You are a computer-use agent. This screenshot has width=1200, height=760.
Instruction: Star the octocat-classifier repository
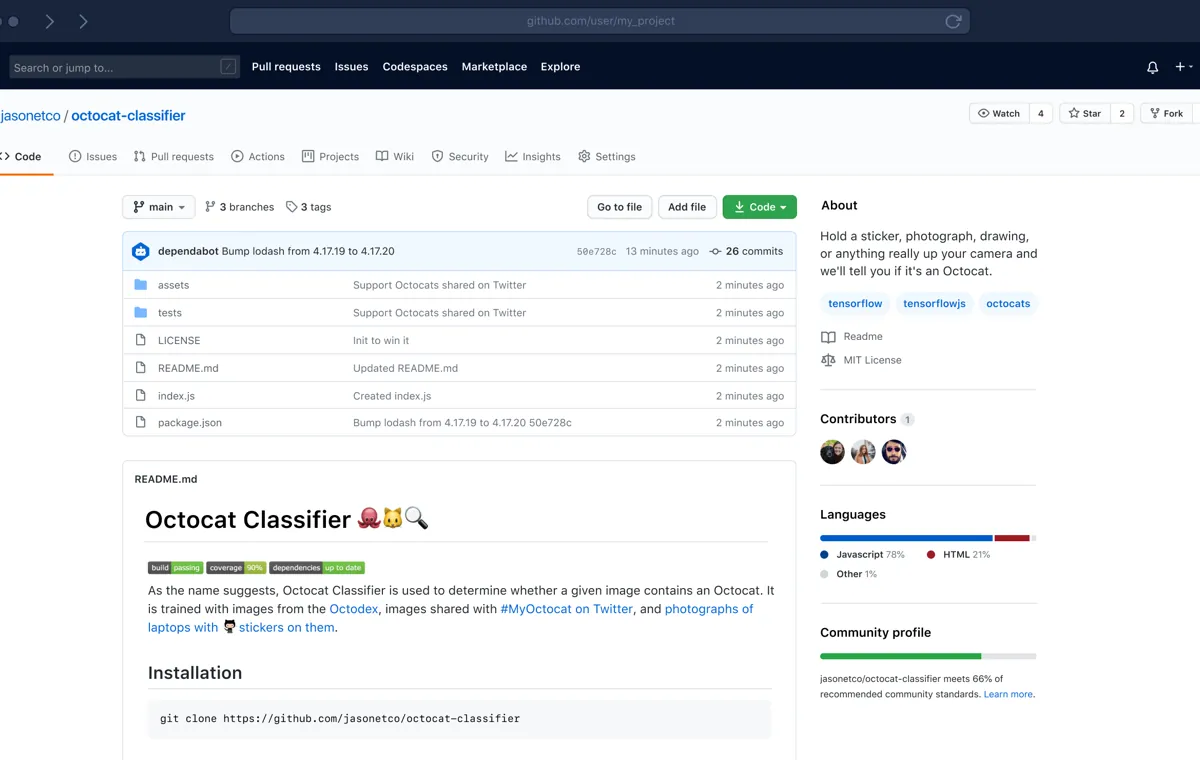(1084, 113)
